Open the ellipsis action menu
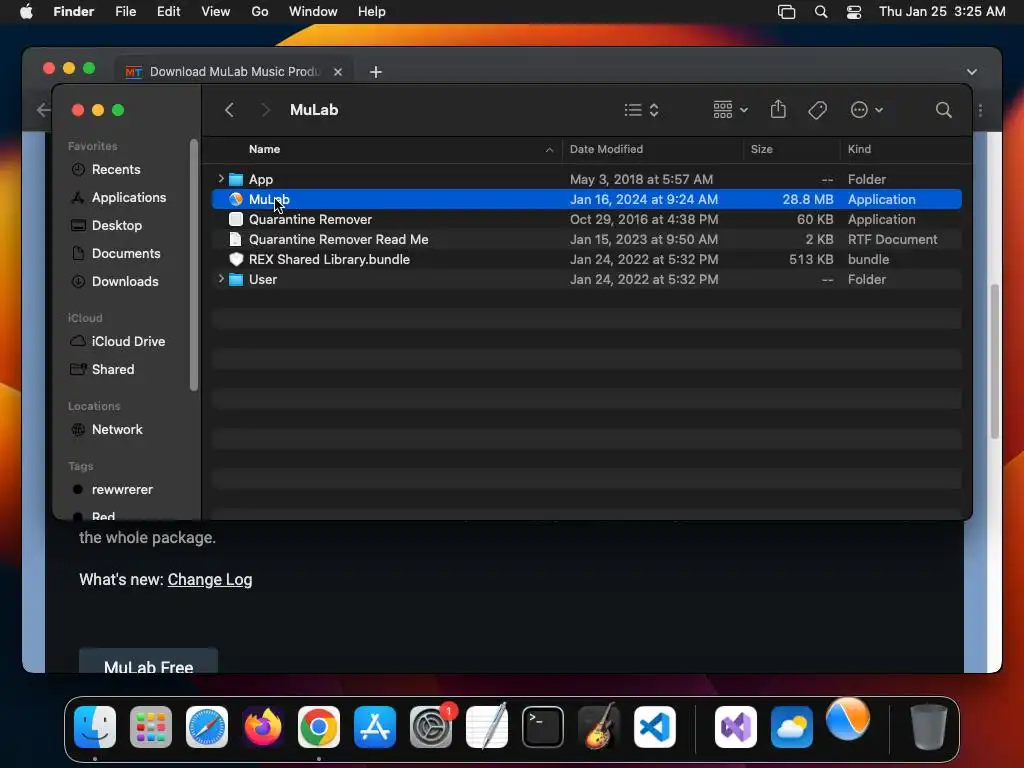Image resolution: width=1024 pixels, height=768 pixels. [867, 110]
